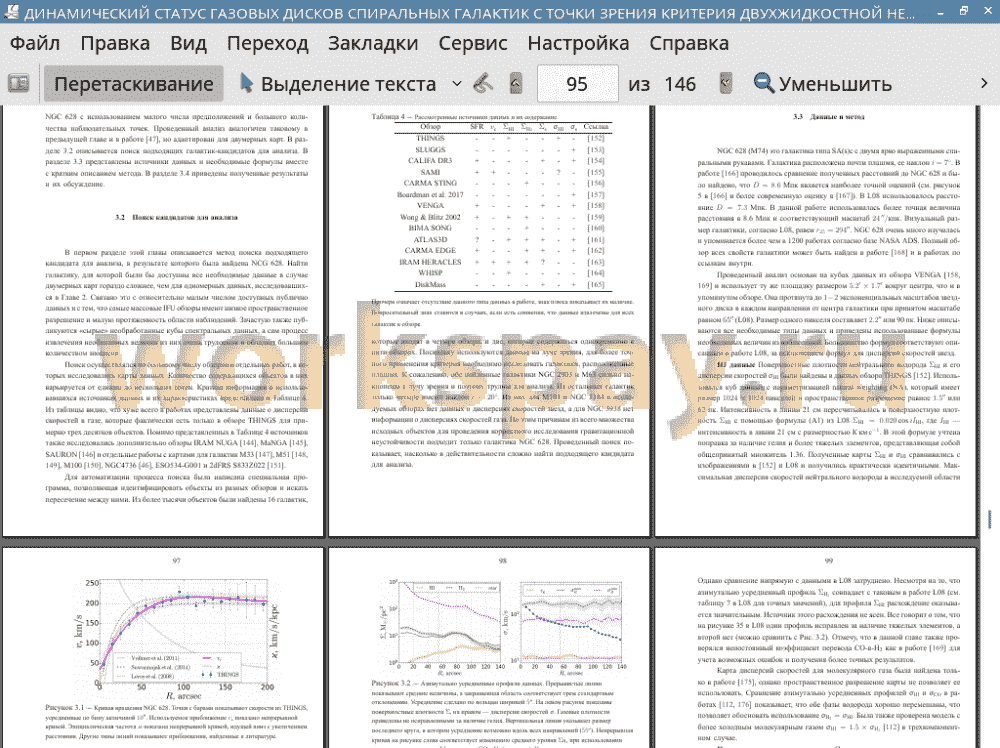The image size is (1000, 748).
Task: Click the Рисунок 3.1 caption
Action: [x=176, y=722]
